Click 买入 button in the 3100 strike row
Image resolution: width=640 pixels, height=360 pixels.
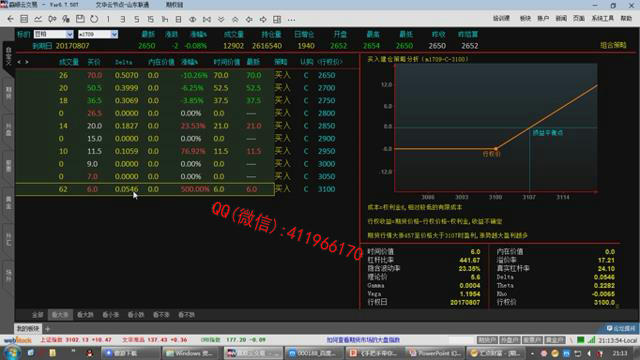(x=282, y=189)
